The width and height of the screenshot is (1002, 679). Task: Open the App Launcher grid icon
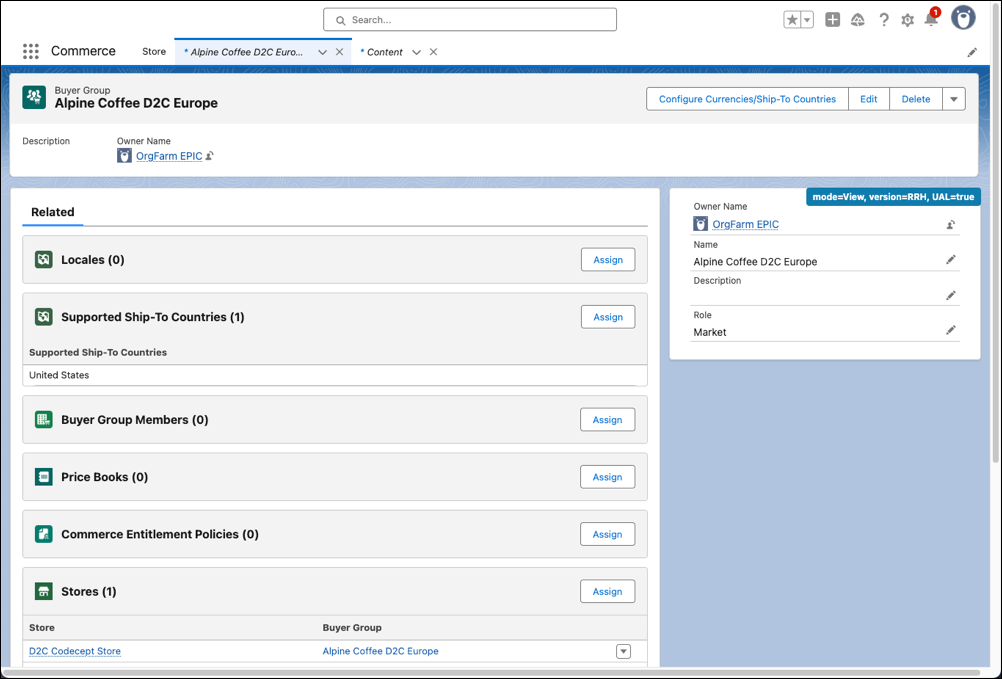point(31,52)
